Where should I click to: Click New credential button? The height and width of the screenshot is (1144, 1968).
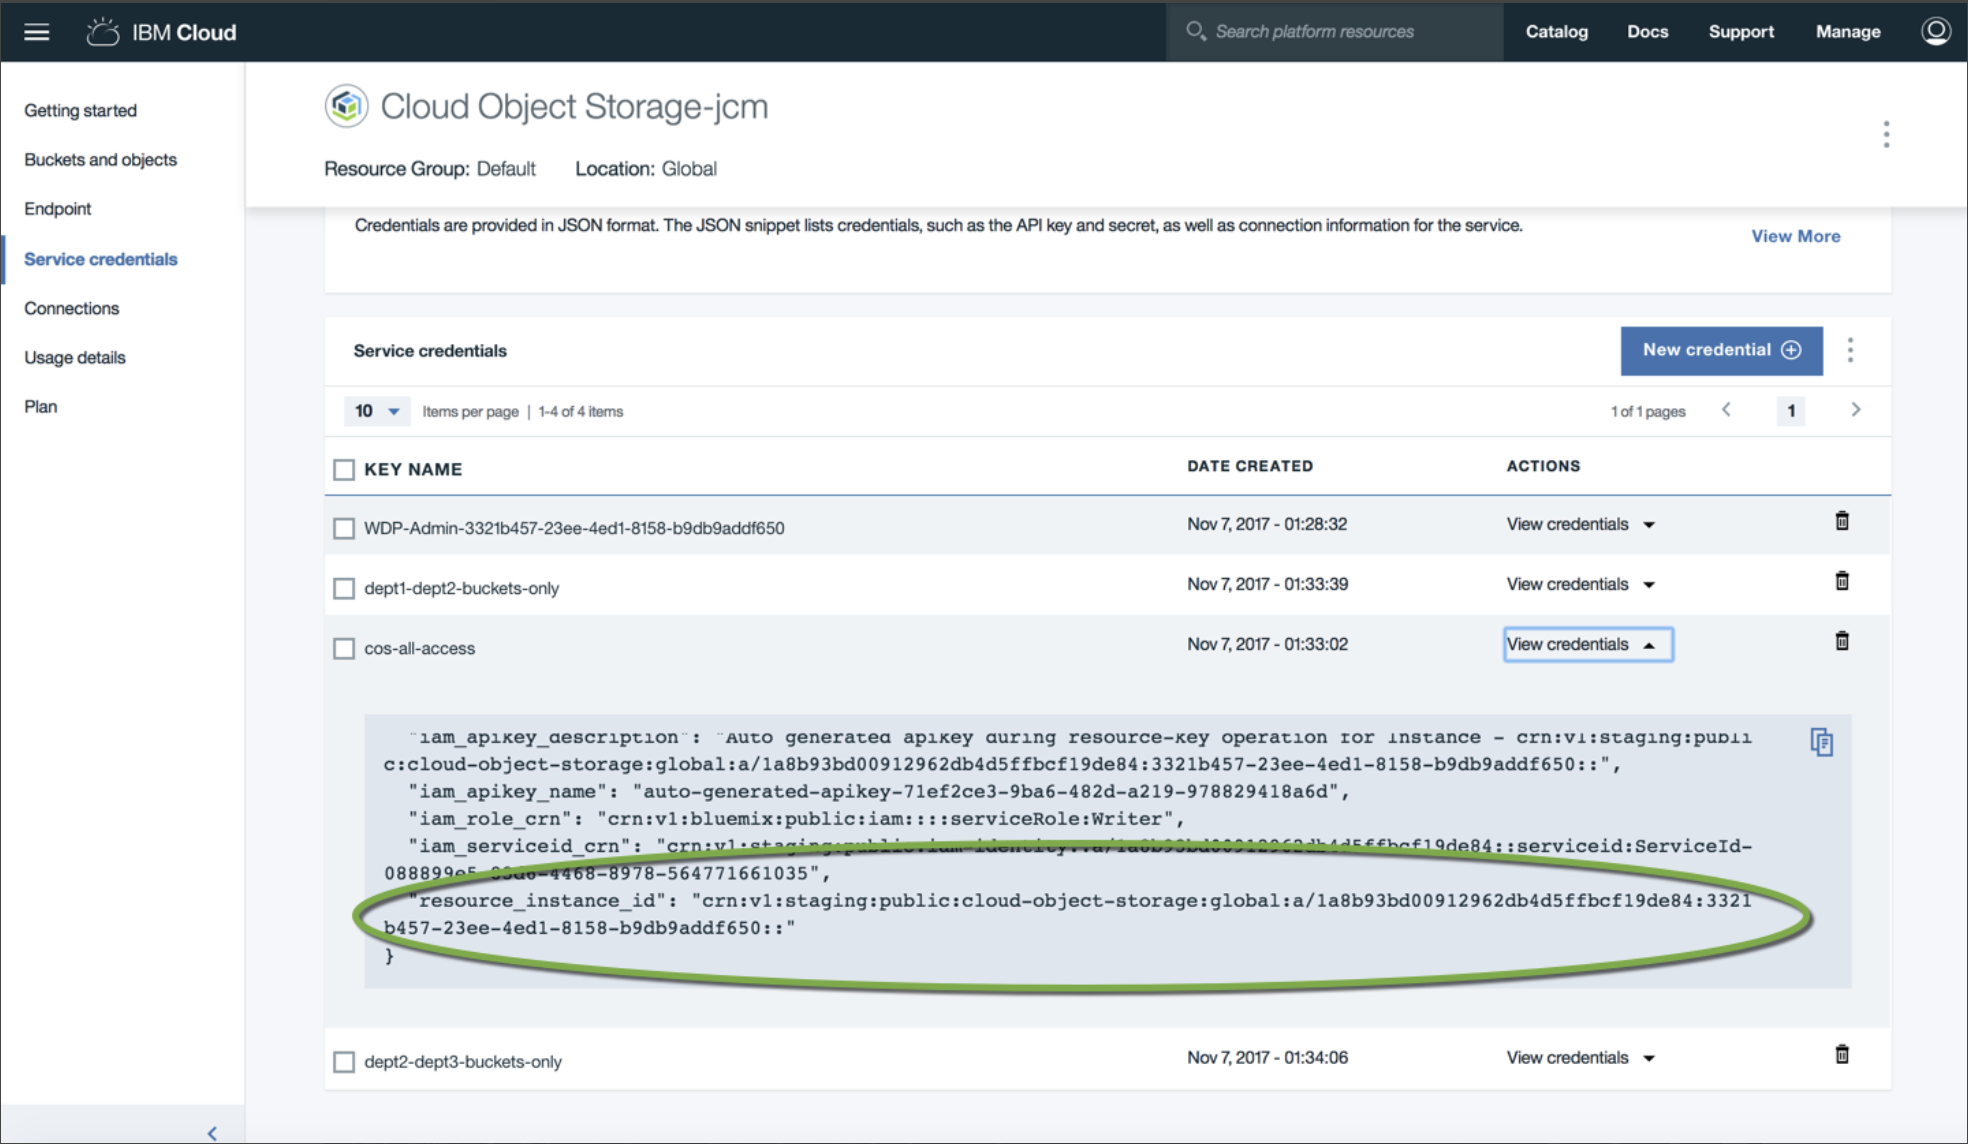pyautogui.click(x=1720, y=350)
